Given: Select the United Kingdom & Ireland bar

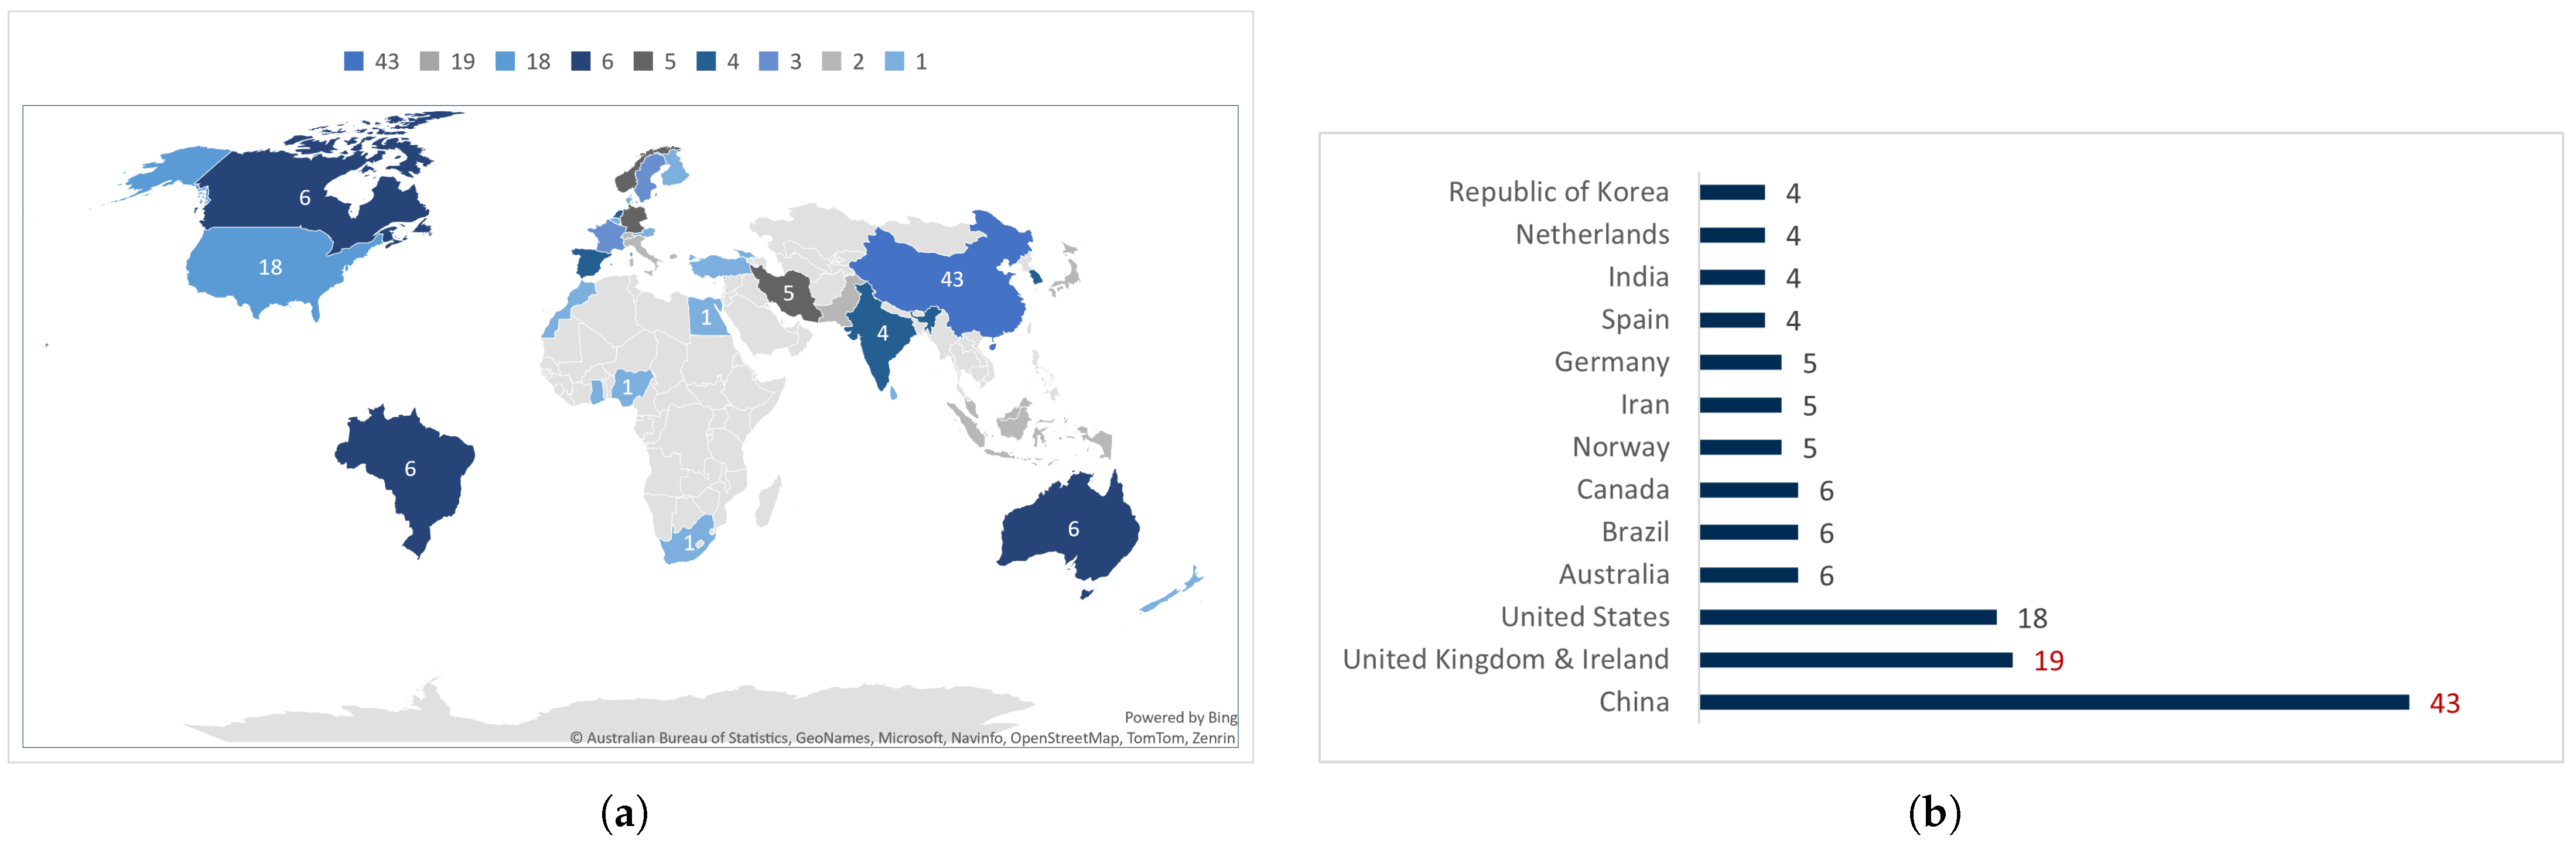Looking at the screenshot, I should pyautogui.click(x=1855, y=660).
